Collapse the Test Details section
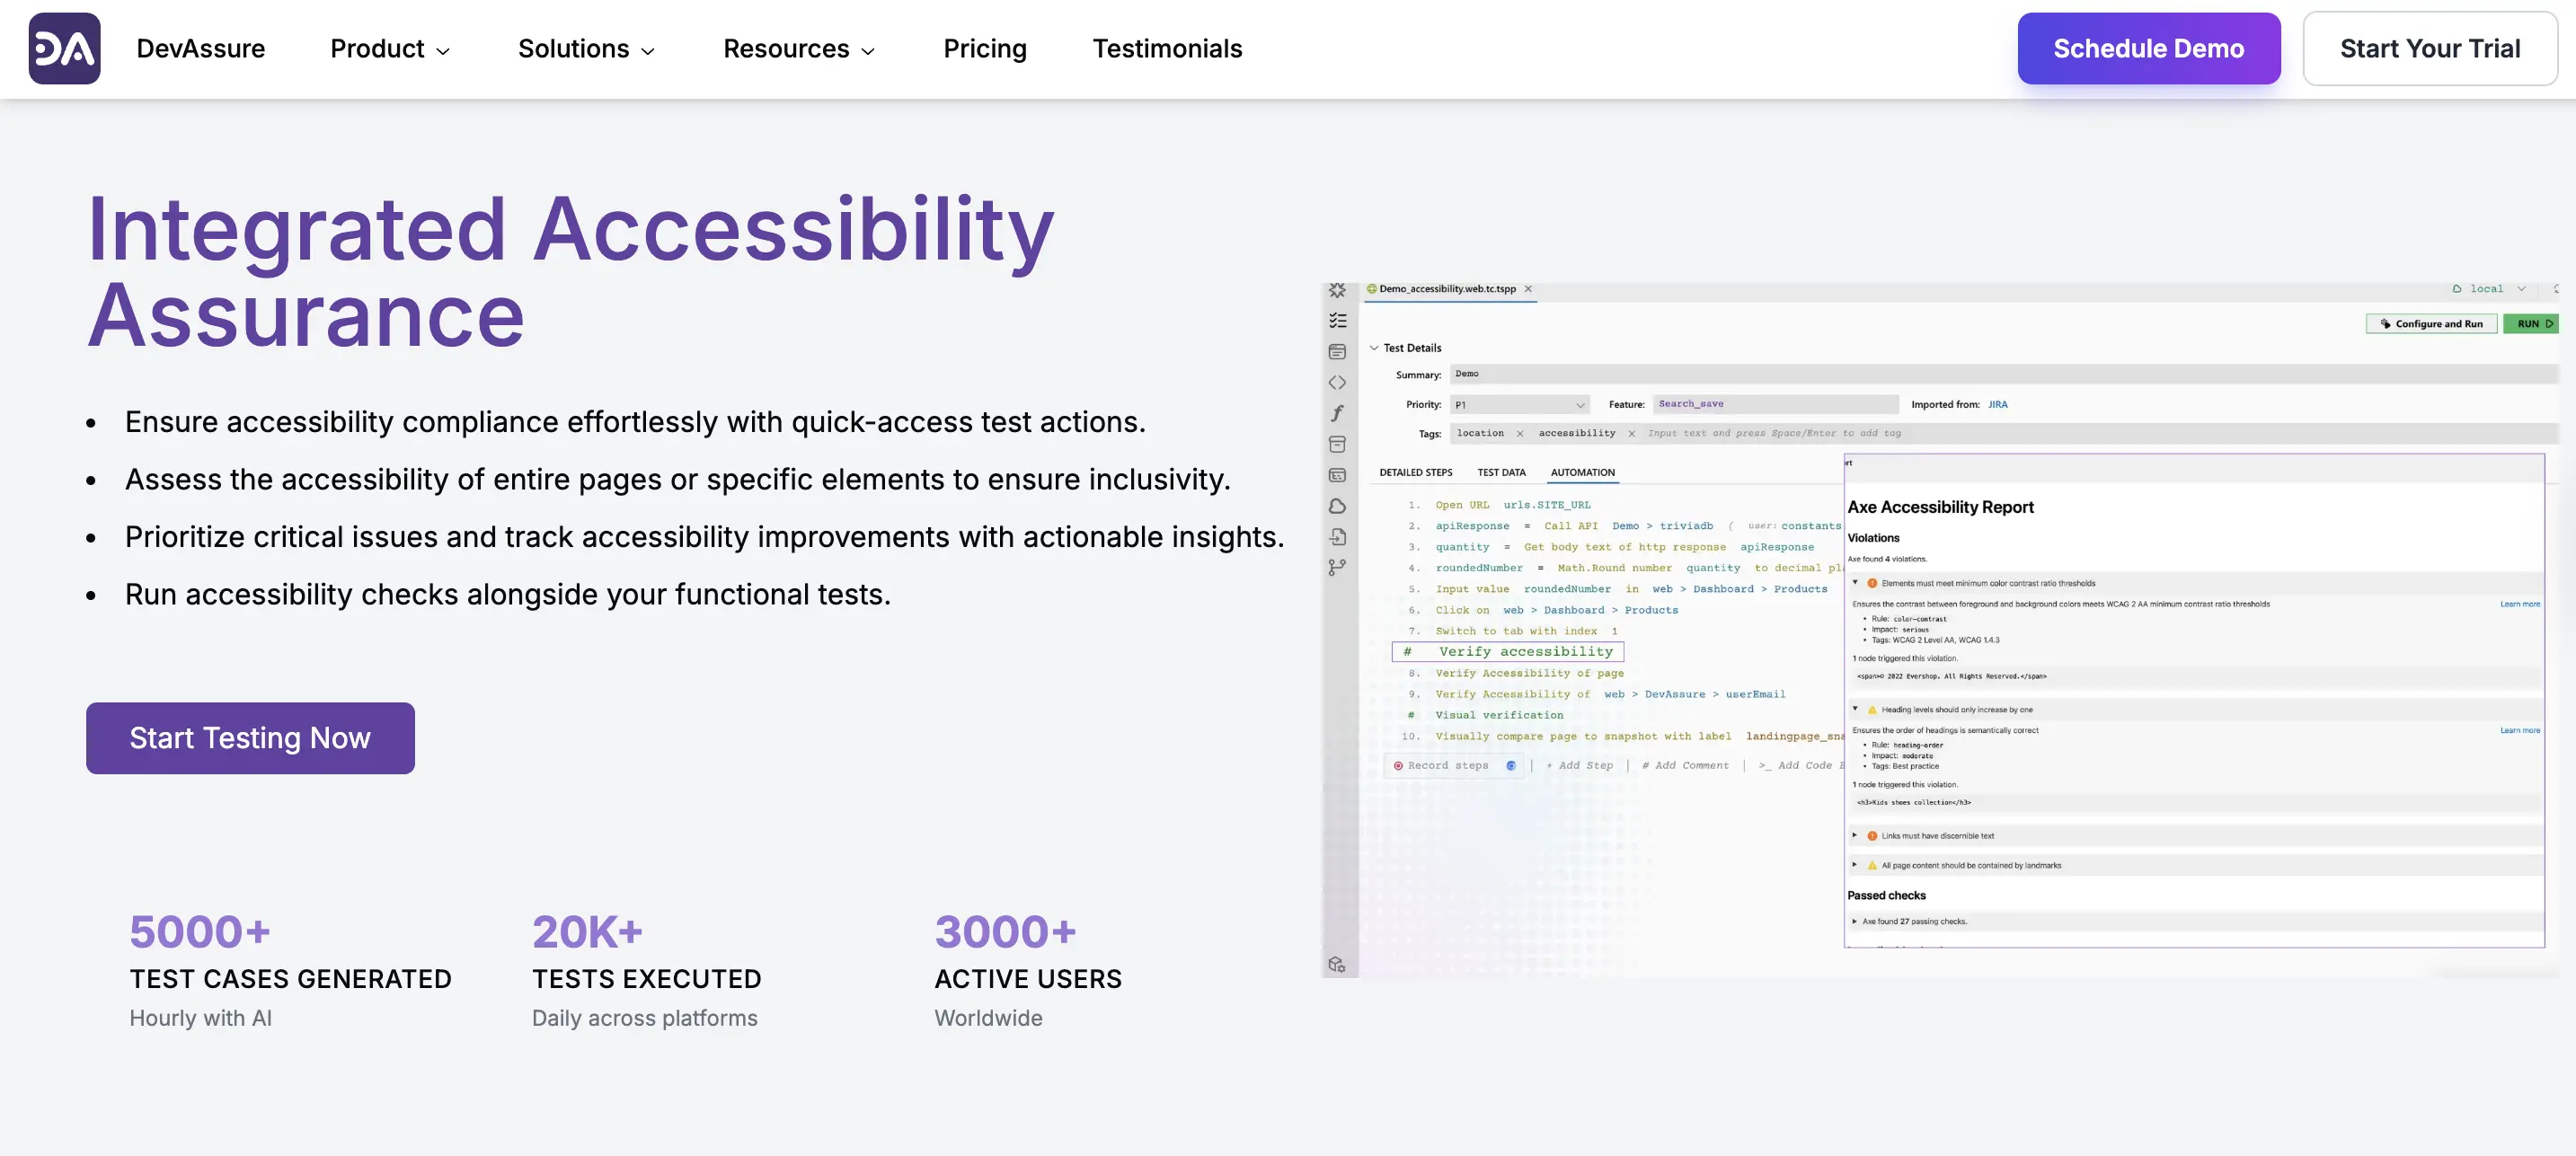 (x=1376, y=348)
